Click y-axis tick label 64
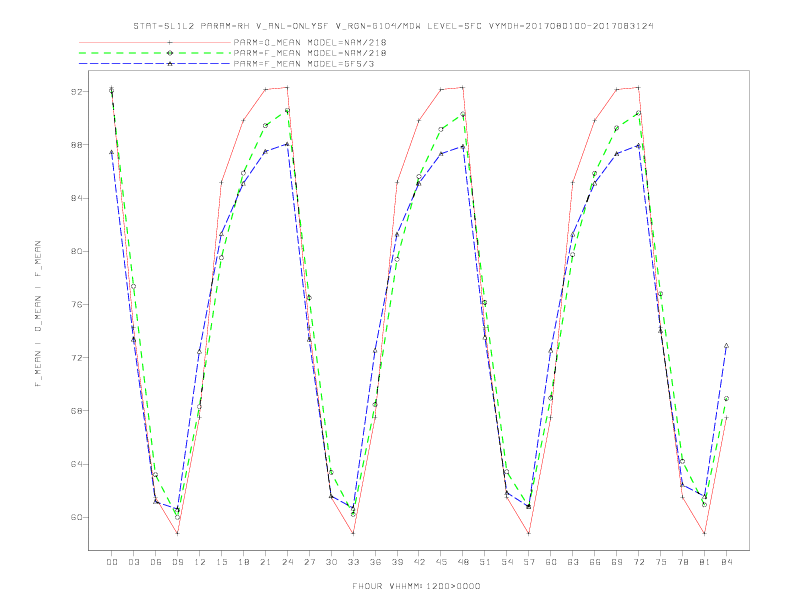Image resolution: width=792 pixels, height=612 pixels. (76, 464)
